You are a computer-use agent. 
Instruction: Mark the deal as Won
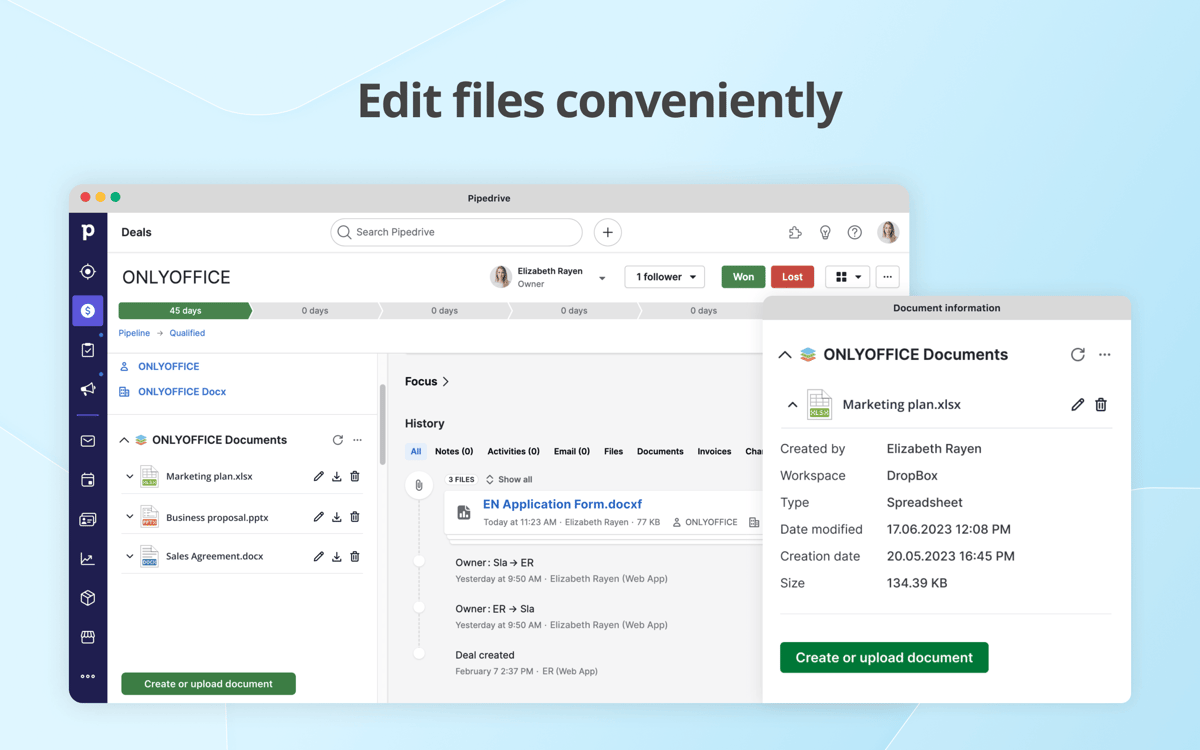743,276
